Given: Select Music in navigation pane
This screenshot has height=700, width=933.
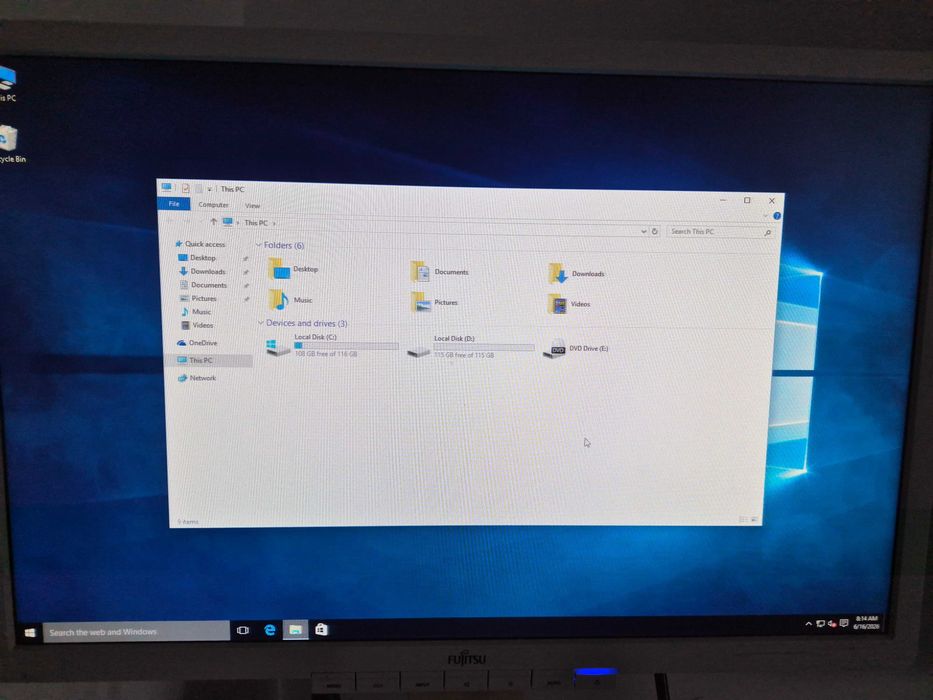Looking at the screenshot, I should pyautogui.click(x=196, y=312).
